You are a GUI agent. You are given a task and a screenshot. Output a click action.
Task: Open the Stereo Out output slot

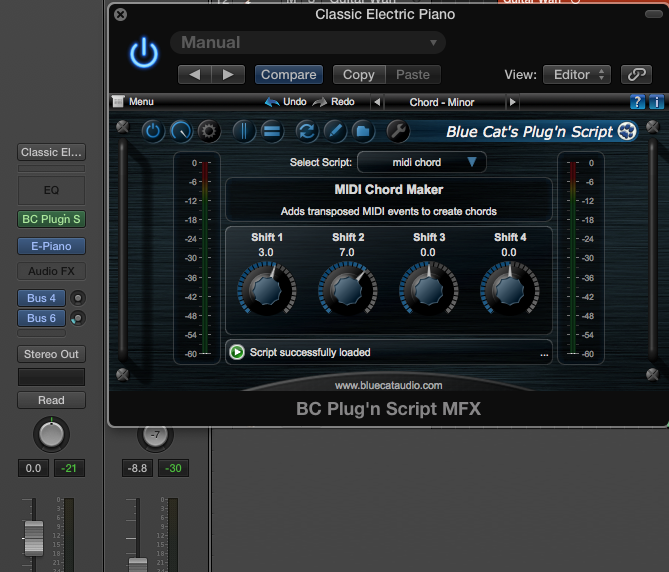[51, 354]
